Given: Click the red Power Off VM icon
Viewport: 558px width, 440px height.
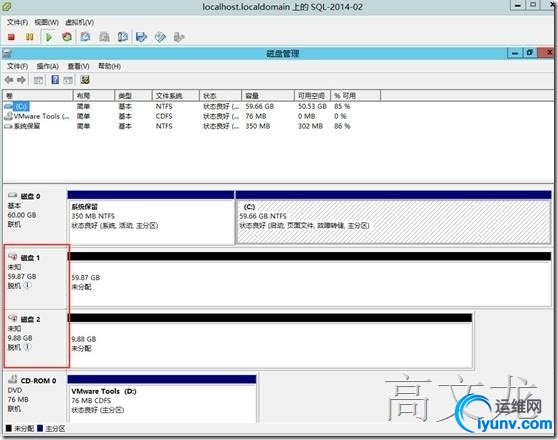Looking at the screenshot, I should click(x=11, y=37).
